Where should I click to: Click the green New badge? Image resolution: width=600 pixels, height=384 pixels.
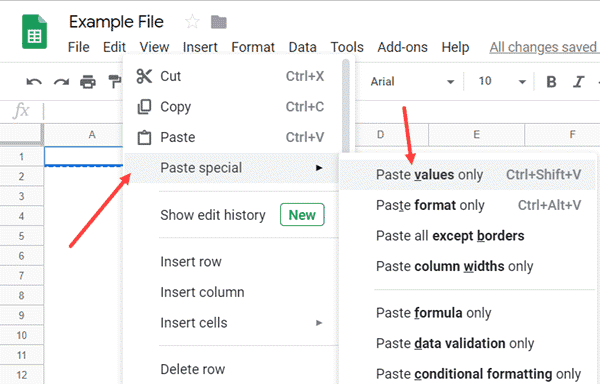302,215
